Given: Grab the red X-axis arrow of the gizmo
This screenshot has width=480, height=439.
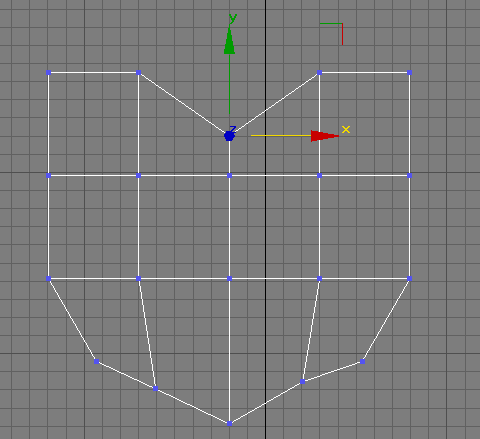Looking at the screenshot, I should 324,136.
